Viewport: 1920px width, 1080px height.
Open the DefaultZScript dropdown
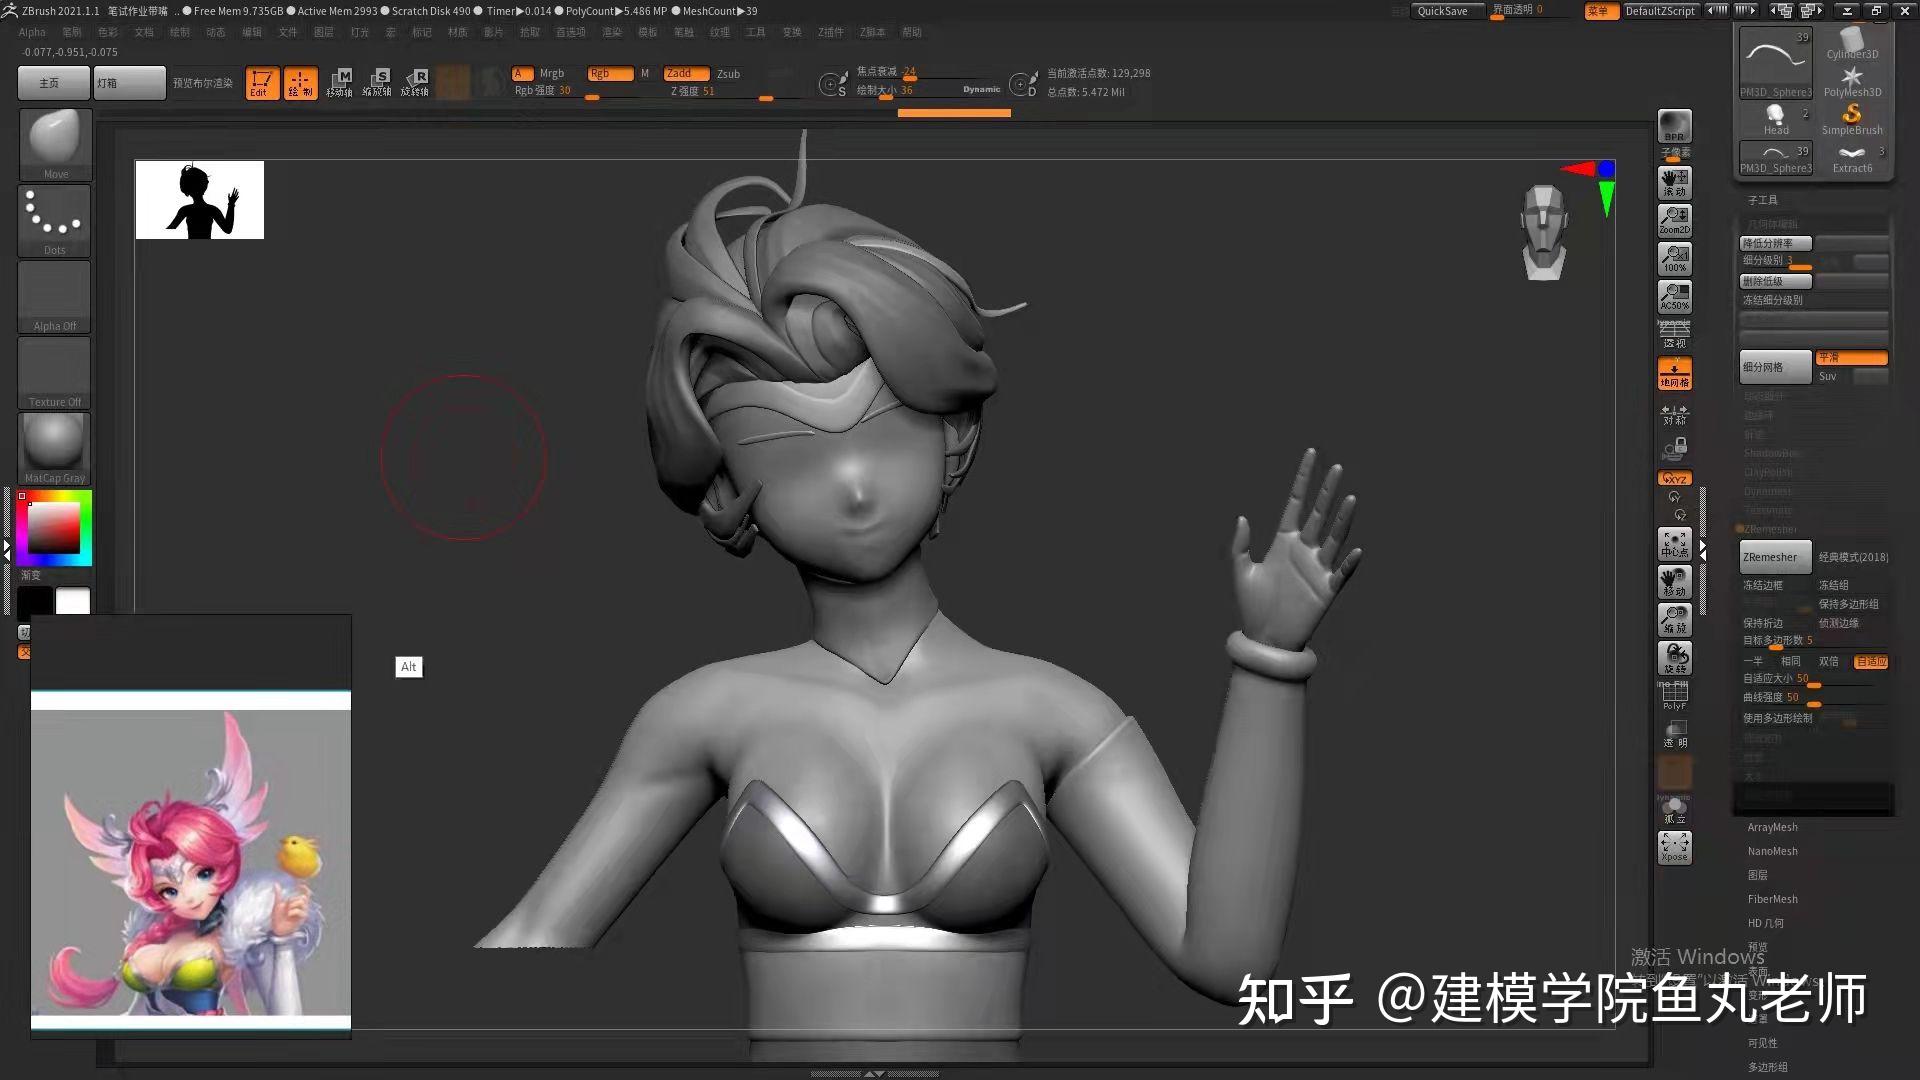point(1660,11)
